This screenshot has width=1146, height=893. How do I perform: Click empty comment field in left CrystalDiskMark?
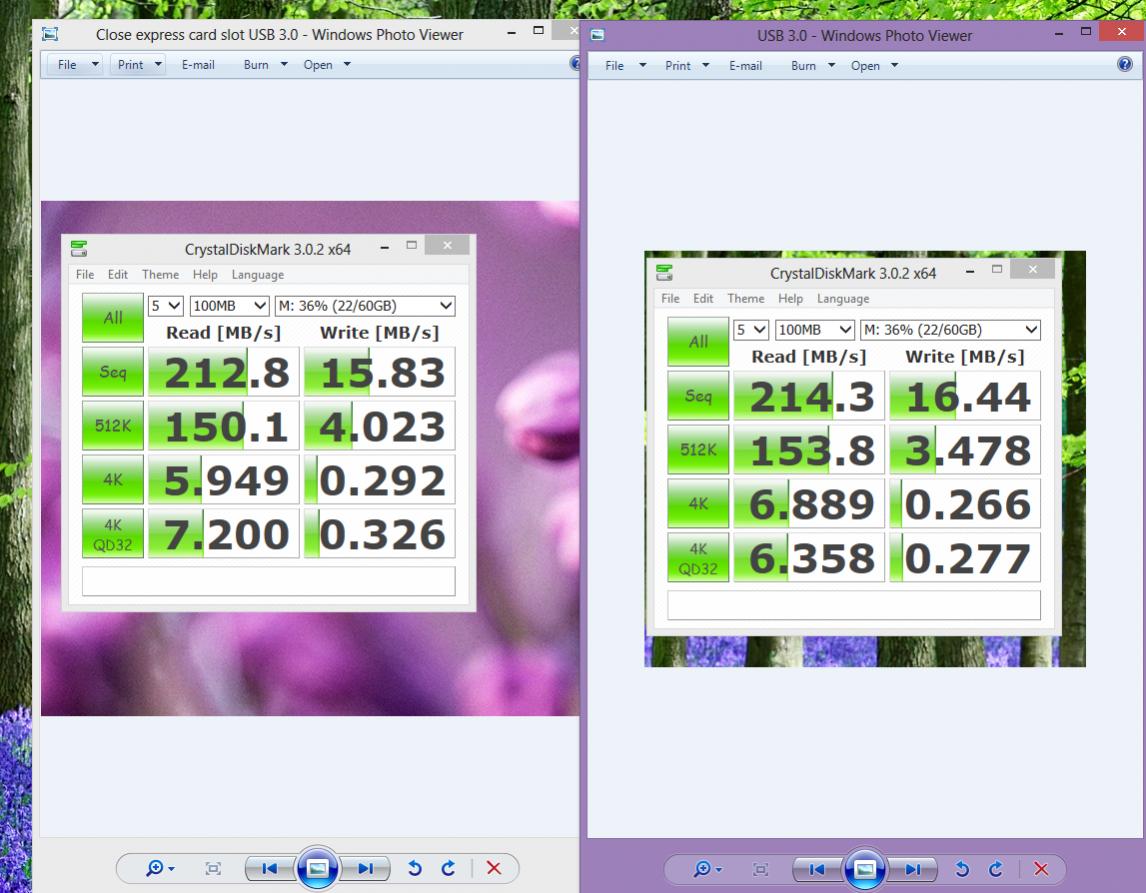[x=268, y=581]
